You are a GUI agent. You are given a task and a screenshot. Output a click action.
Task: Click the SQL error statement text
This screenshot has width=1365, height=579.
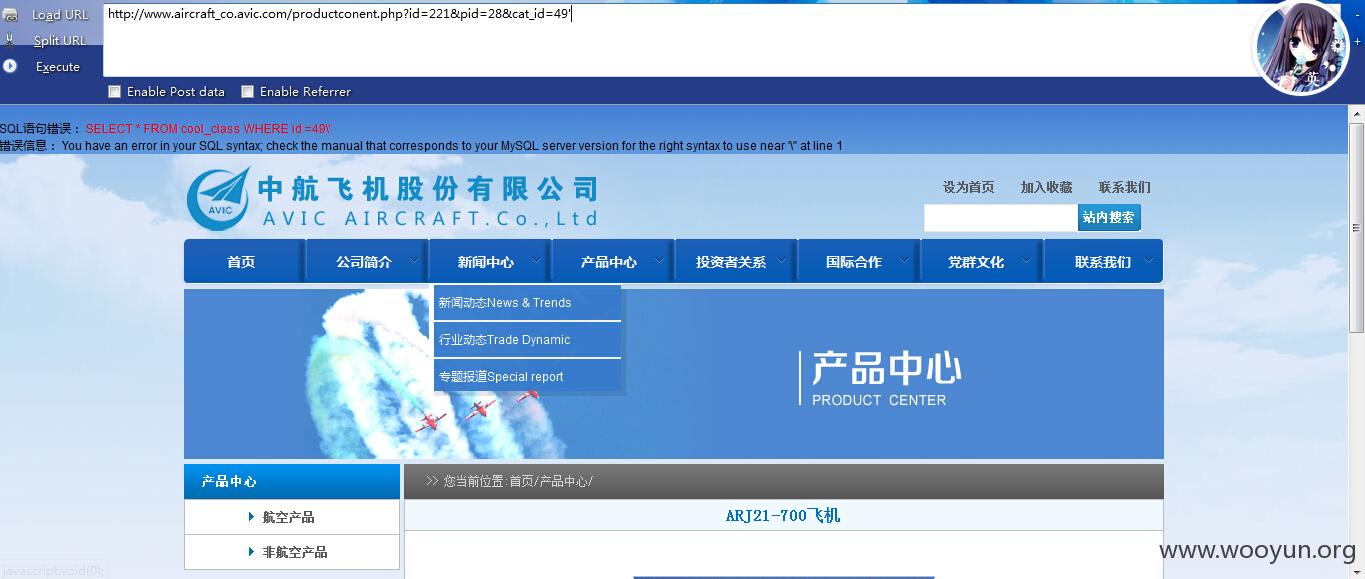pyautogui.click(x=208, y=129)
